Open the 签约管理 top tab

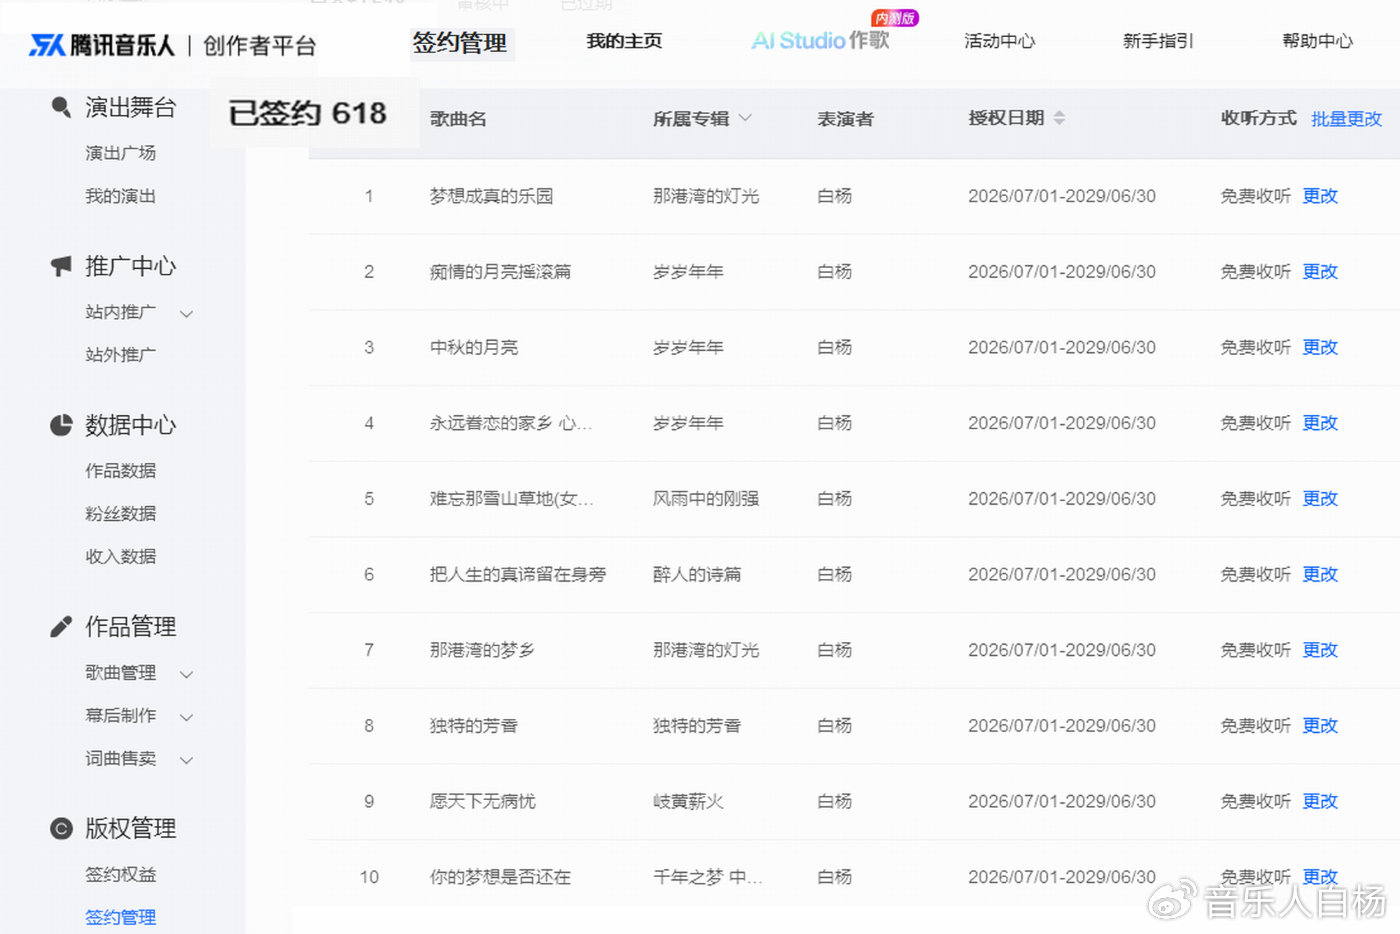pos(460,42)
